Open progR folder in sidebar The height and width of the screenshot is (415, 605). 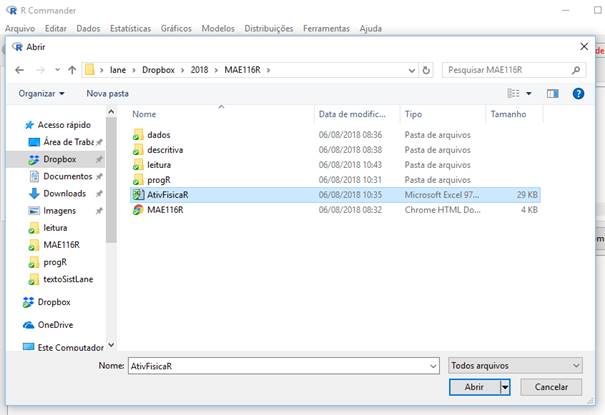[x=48, y=262]
